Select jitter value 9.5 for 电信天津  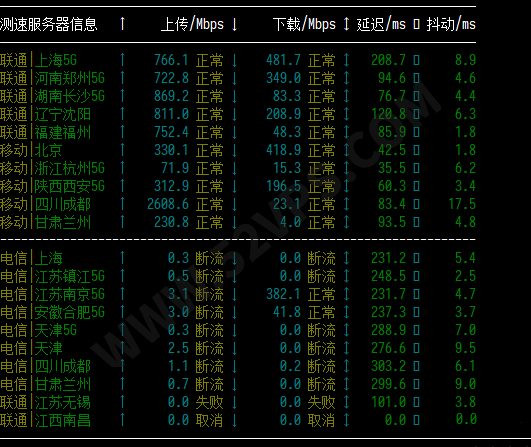tap(466, 348)
